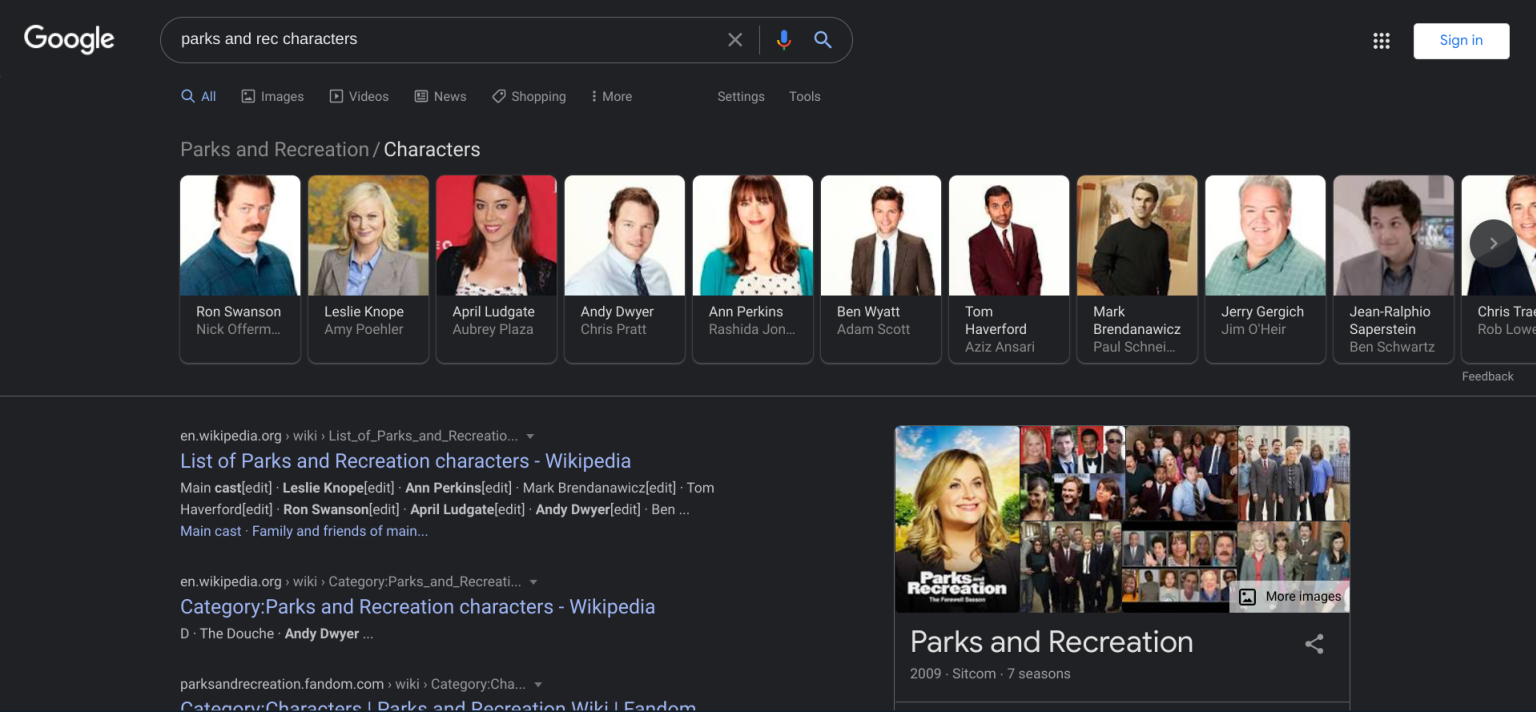
Task: Expand dropdown arrow beside List_of_Parks_and_Recreation URL
Action: point(531,436)
